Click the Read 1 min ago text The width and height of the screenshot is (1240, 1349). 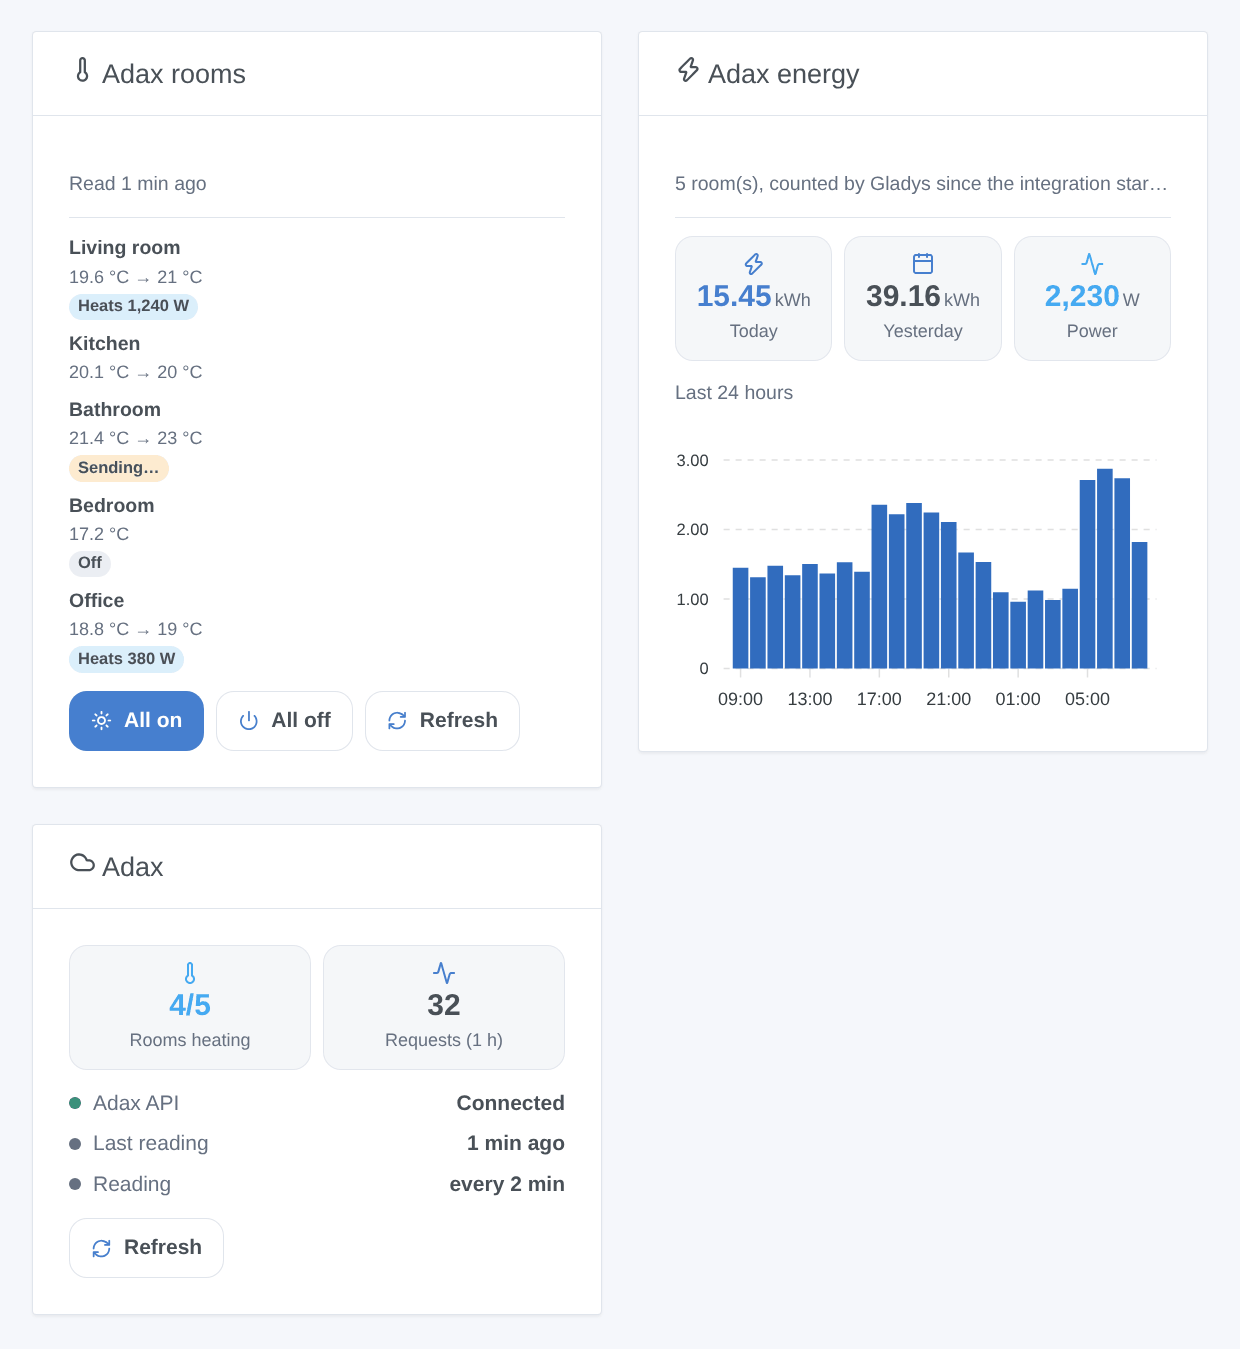pyautogui.click(x=138, y=184)
